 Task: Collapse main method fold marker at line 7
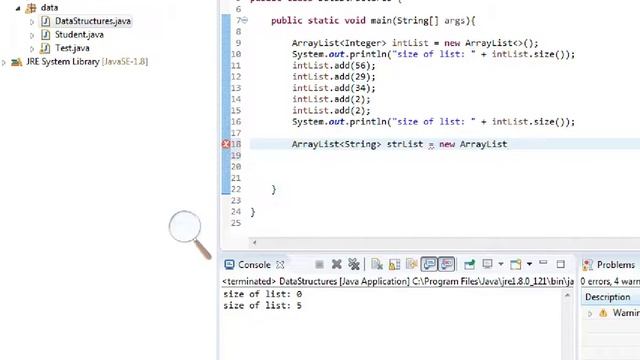245,20
